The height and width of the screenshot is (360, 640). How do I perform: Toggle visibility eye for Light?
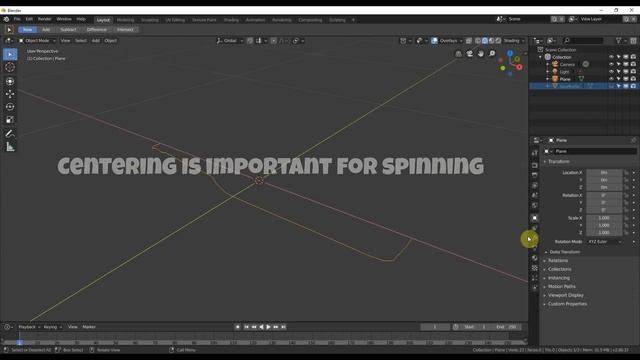611,72
